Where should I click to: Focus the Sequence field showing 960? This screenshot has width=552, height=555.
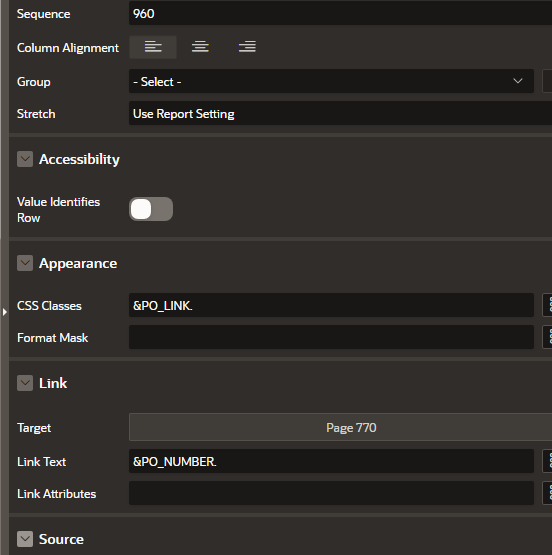(x=340, y=13)
